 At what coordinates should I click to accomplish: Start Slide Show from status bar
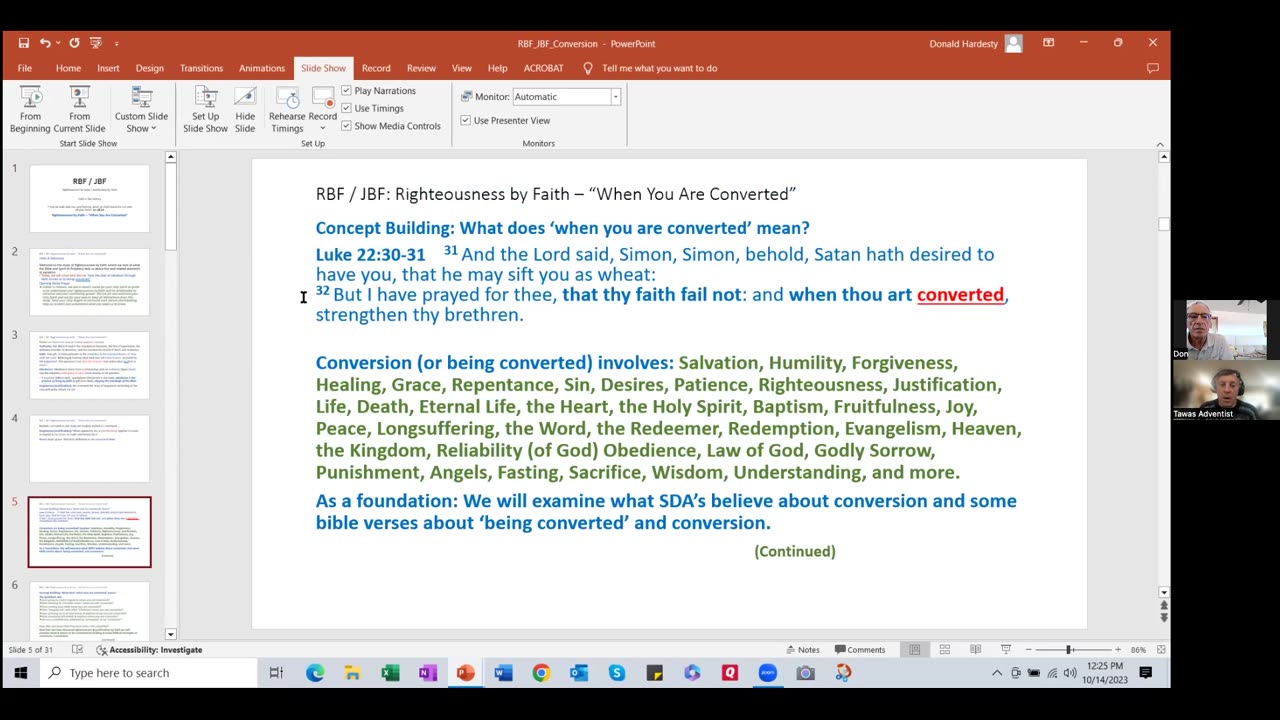1006,650
